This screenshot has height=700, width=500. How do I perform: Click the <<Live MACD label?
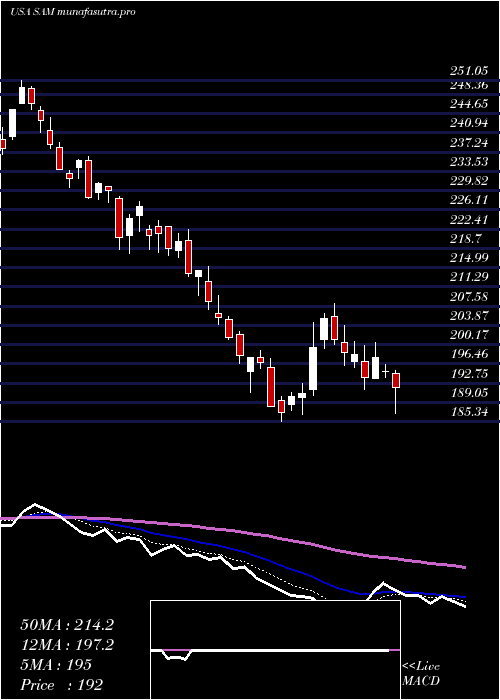421,674
